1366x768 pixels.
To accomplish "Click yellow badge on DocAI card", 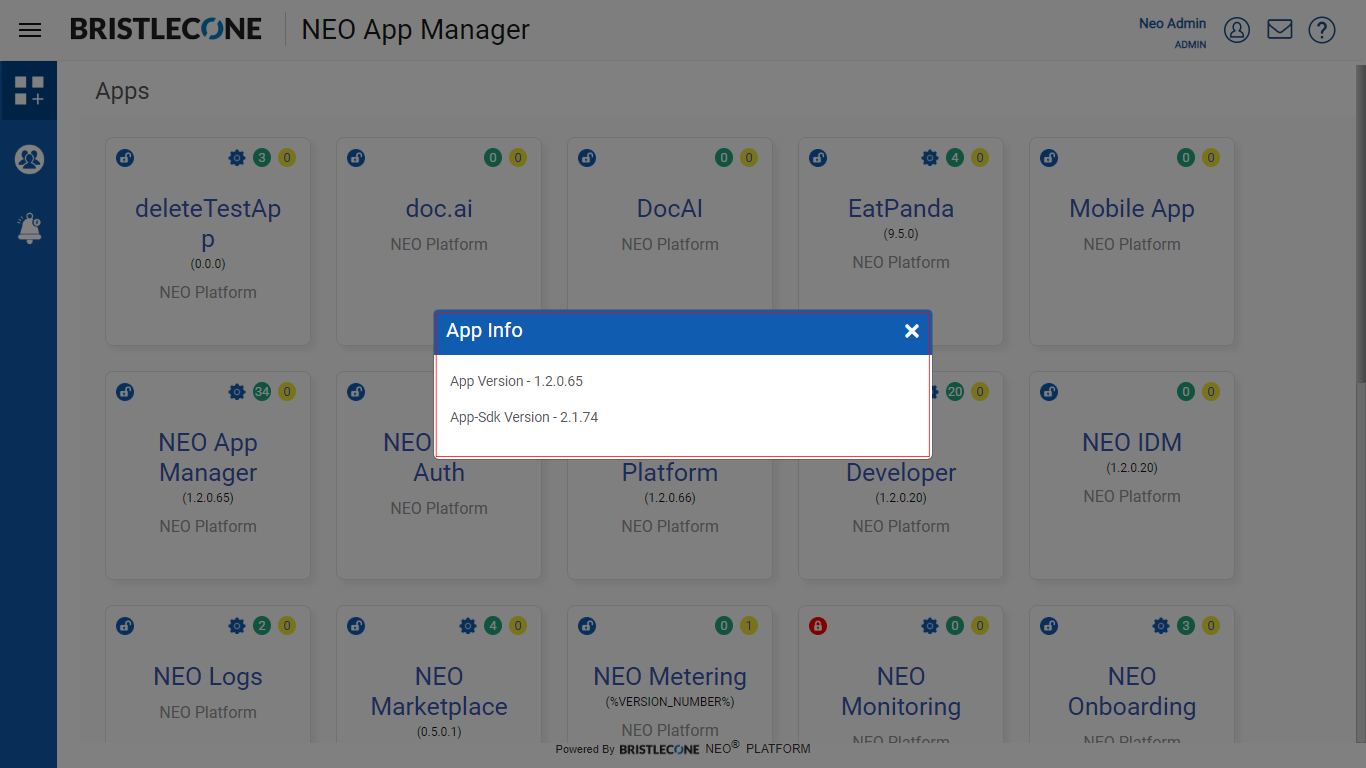I will (x=749, y=157).
